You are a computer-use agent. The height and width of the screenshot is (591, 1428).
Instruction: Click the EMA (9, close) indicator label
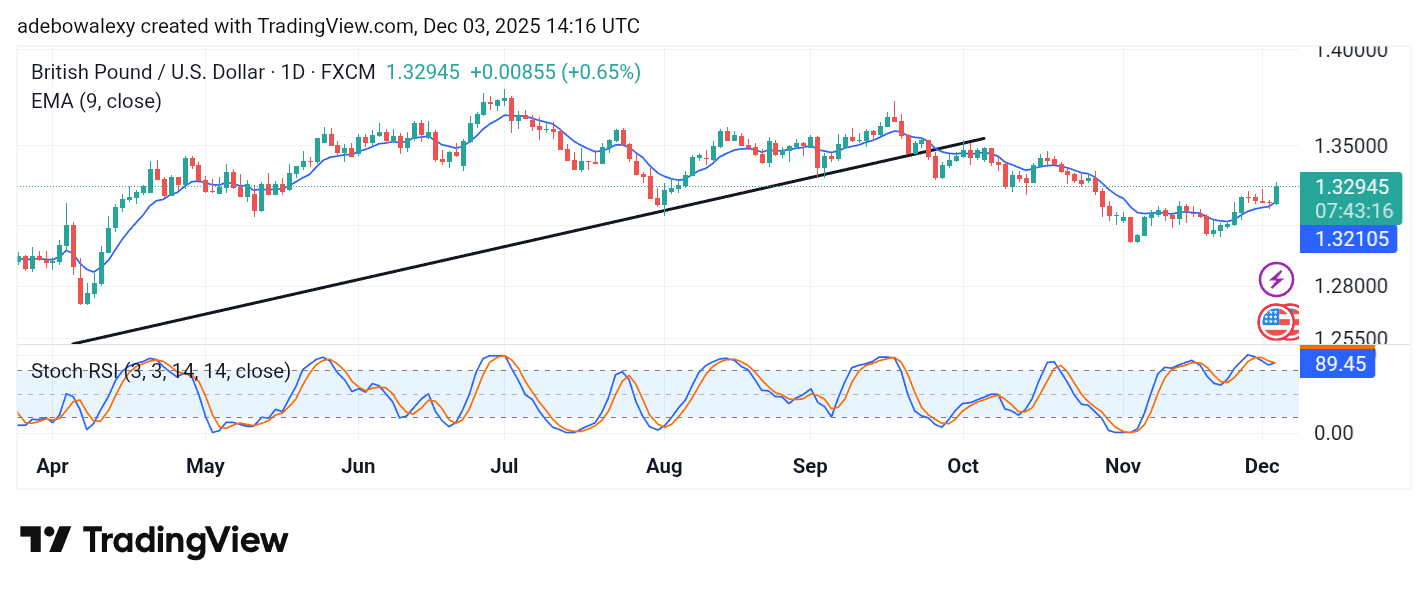(96, 101)
